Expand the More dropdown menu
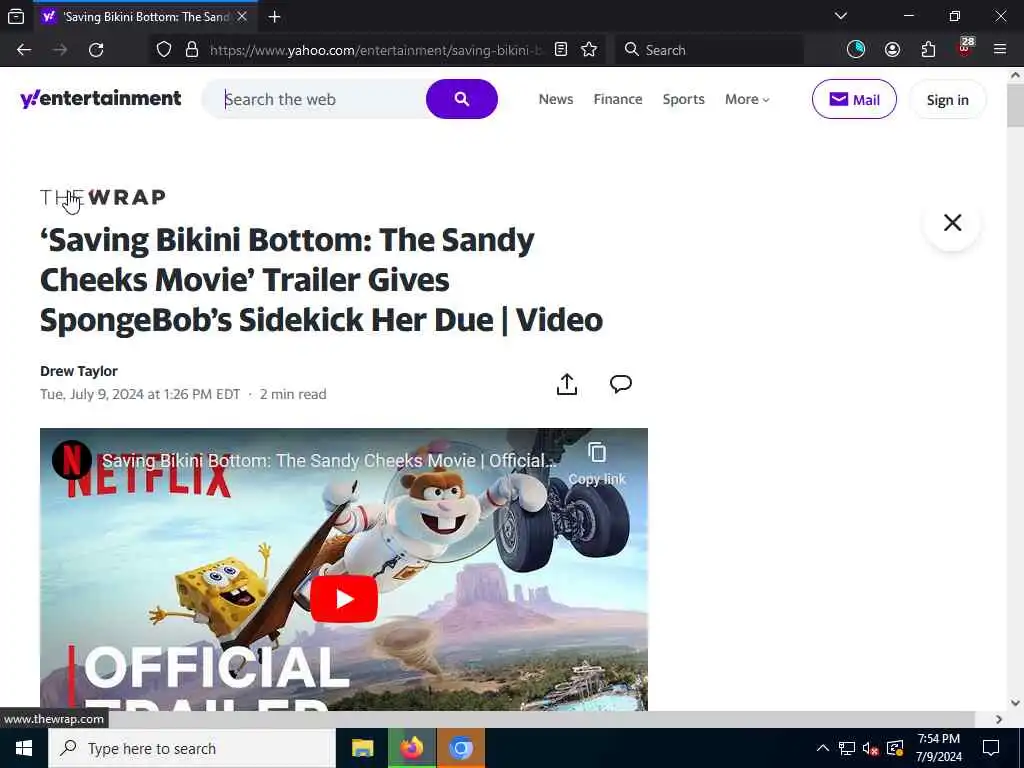1024x768 pixels. click(747, 99)
